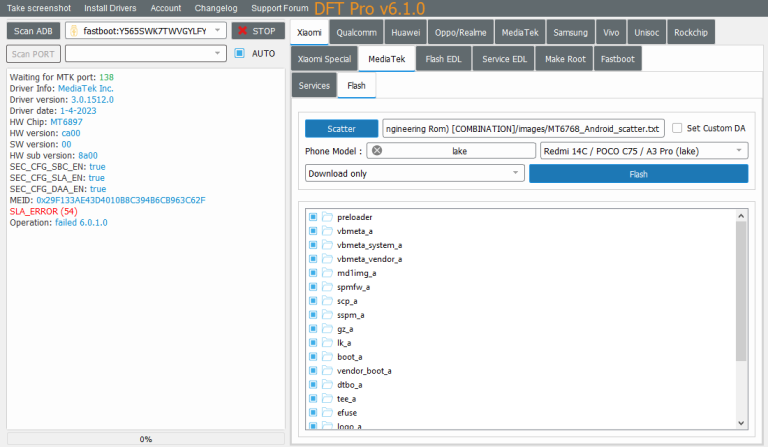Click the Scan ADB button
768x447 pixels.
[x=33, y=31]
